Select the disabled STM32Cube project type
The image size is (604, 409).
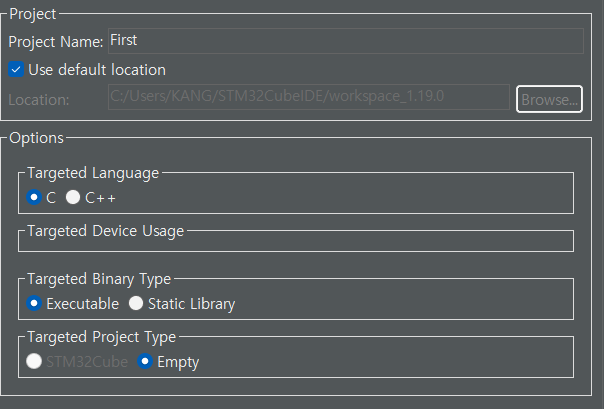tap(34, 361)
